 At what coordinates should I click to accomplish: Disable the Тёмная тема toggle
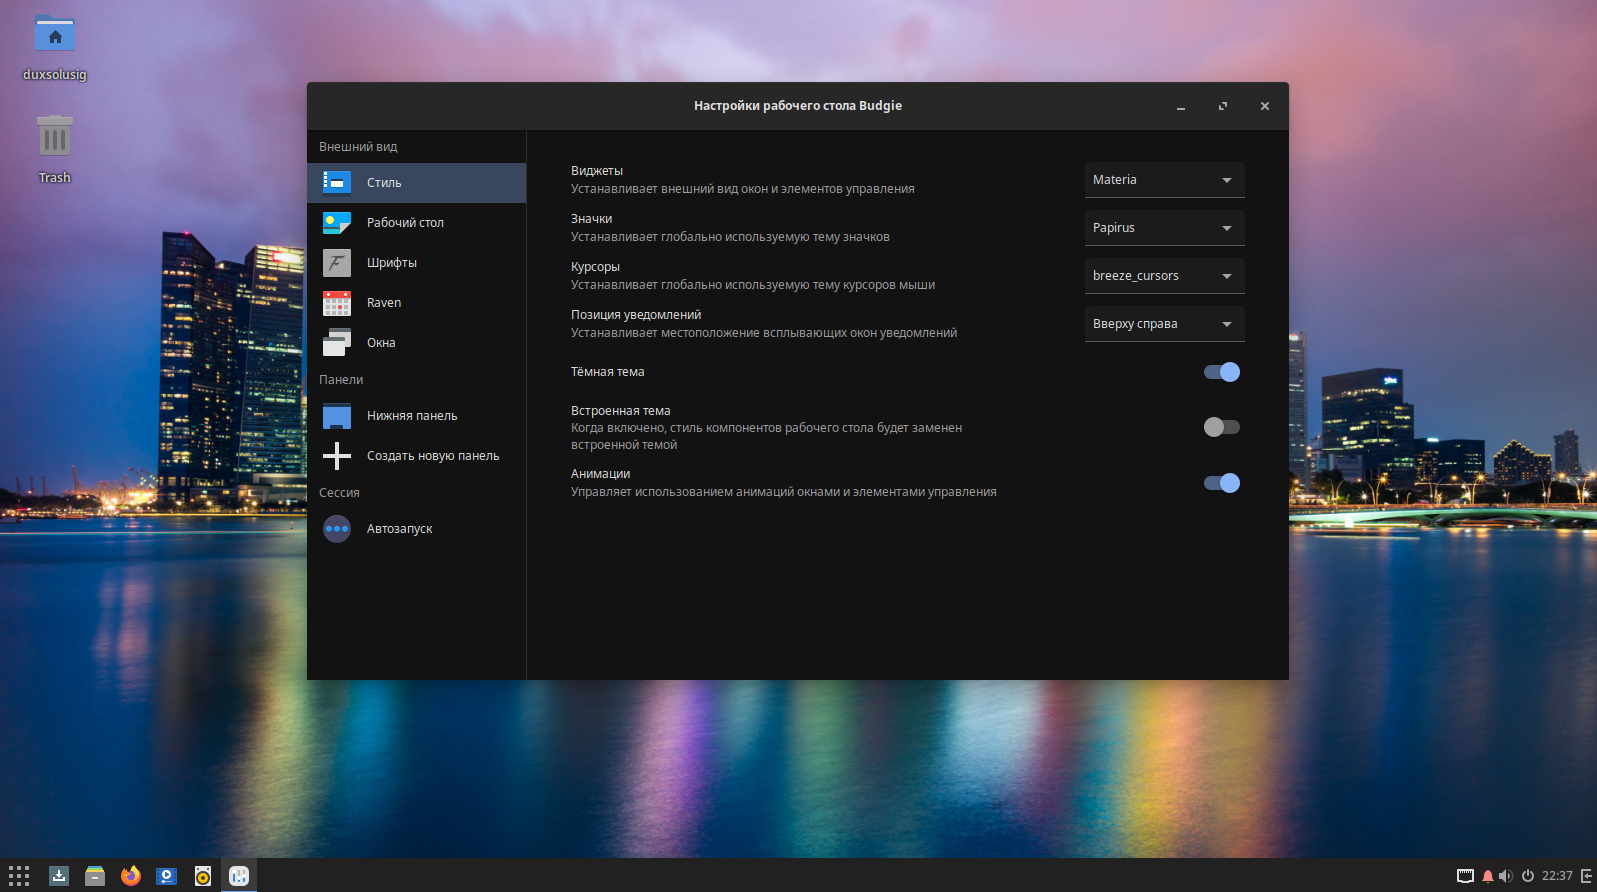click(x=1221, y=372)
